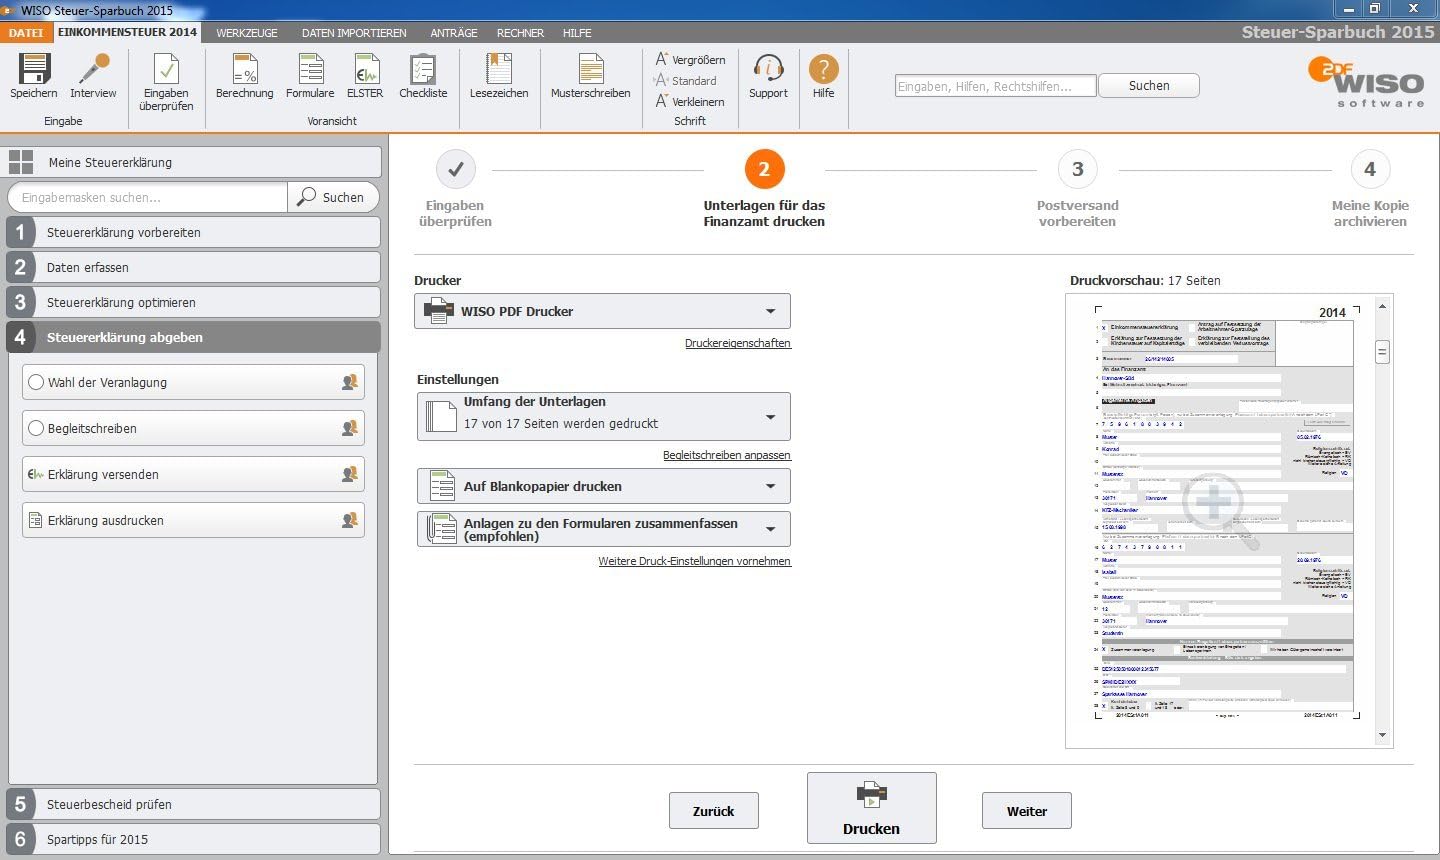The height and width of the screenshot is (860, 1440).
Task: Select the Wahl der Veranlagung radio button
Action: 37,382
